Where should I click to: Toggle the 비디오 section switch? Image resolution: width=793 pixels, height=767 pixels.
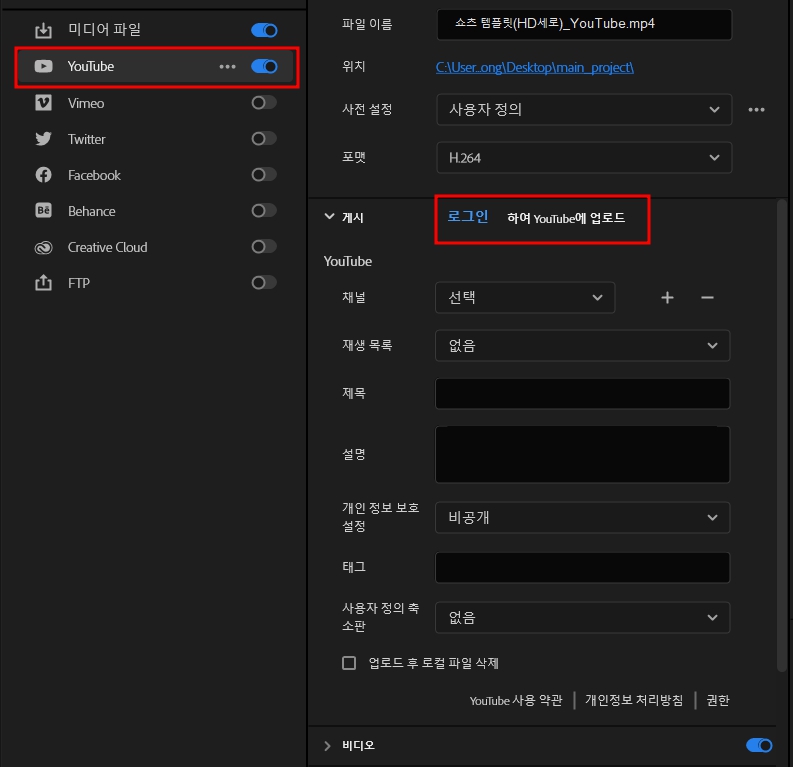click(x=759, y=745)
